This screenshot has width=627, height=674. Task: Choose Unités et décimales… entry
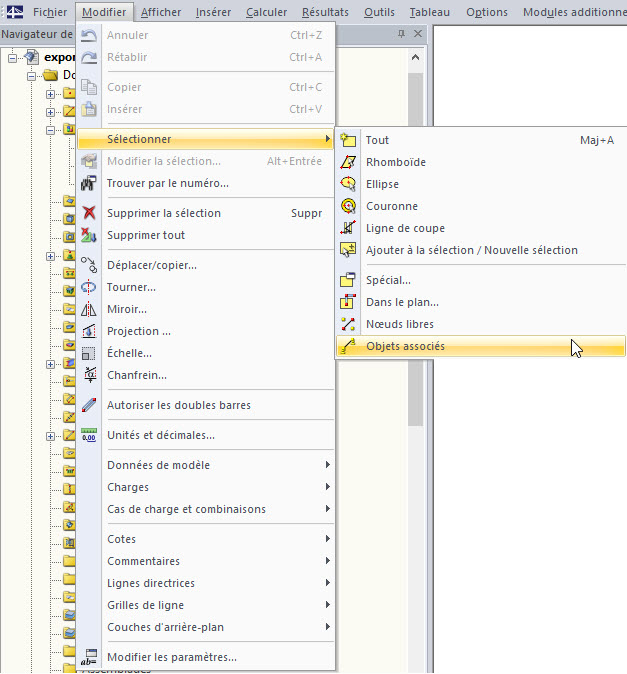[205, 435]
